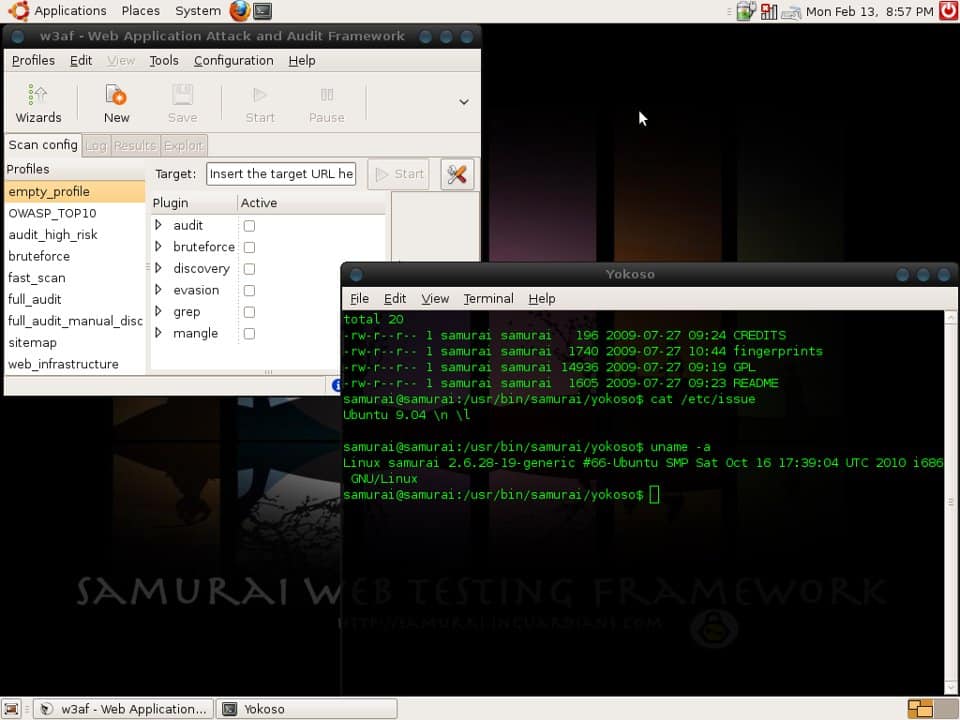Click the New profile toolbar icon

click(116, 103)
